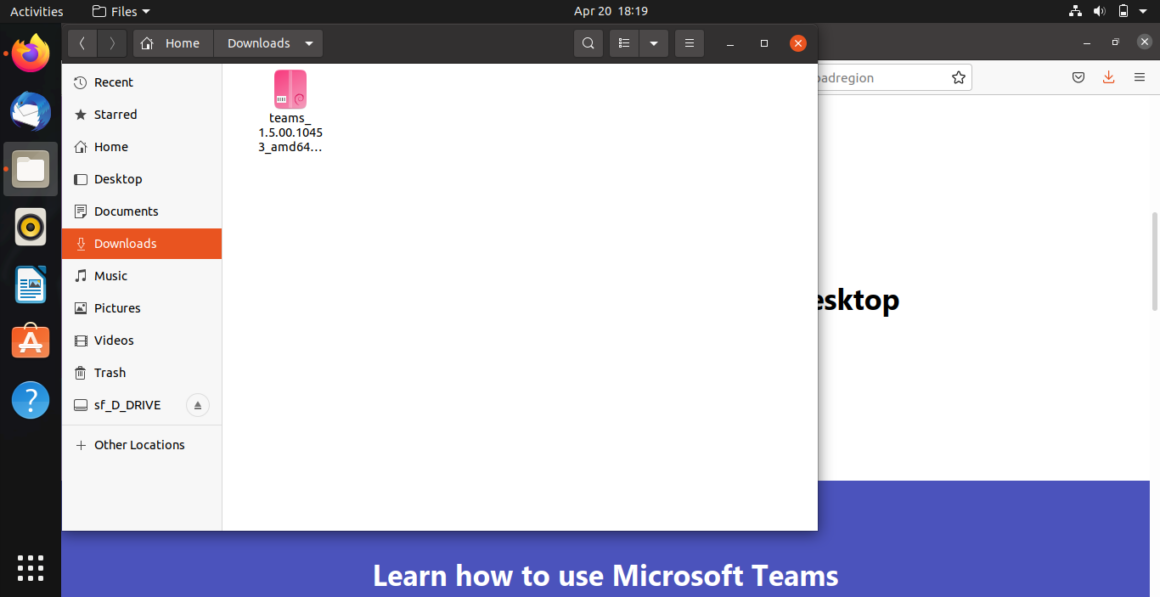This screenshot has height=597, width=1160.
Task: Eject the sf_D_DRIVE volume
Action: point(197,405)
